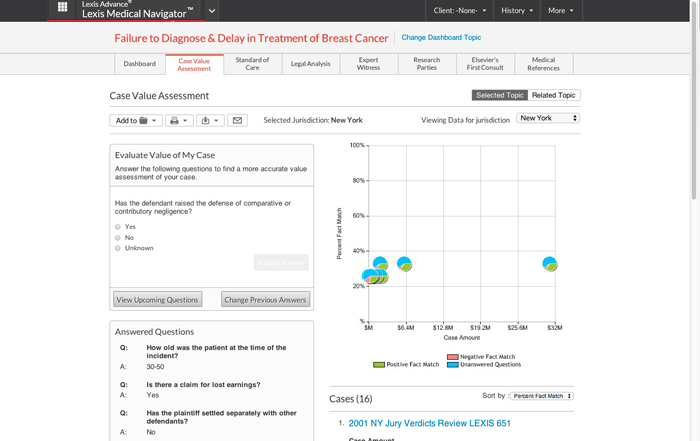The width and height of the screenshot is (700, 441).
Task: Click 'Is there a claim for lost earnings?' question
Action: 203,385
